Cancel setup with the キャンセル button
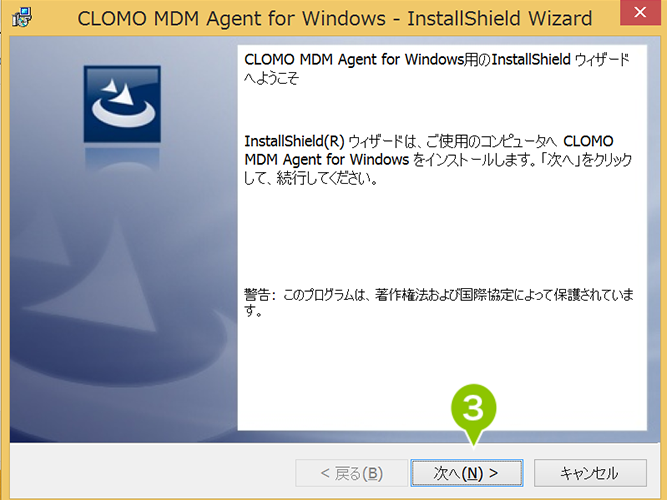667x500 pixels. [590, 473]
